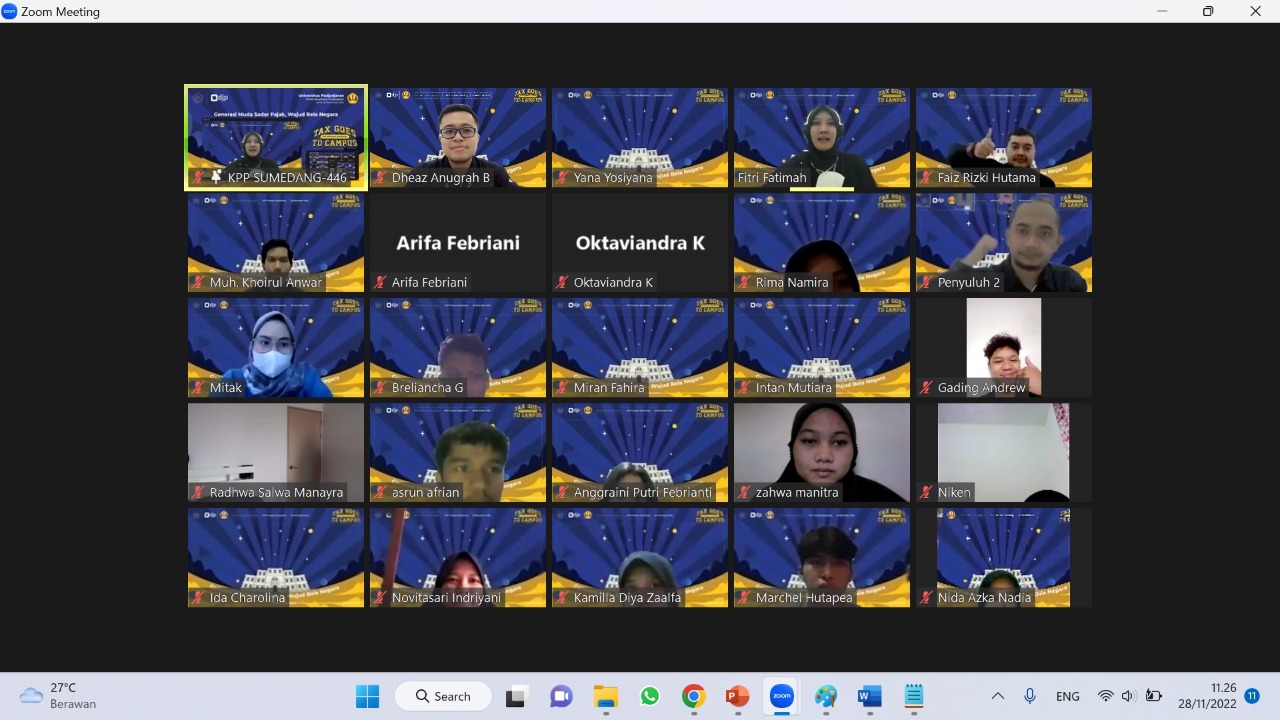This screenshot has height=720, width=1280.
Task: Open File Explorer from the taskbar
Action: 605,696
